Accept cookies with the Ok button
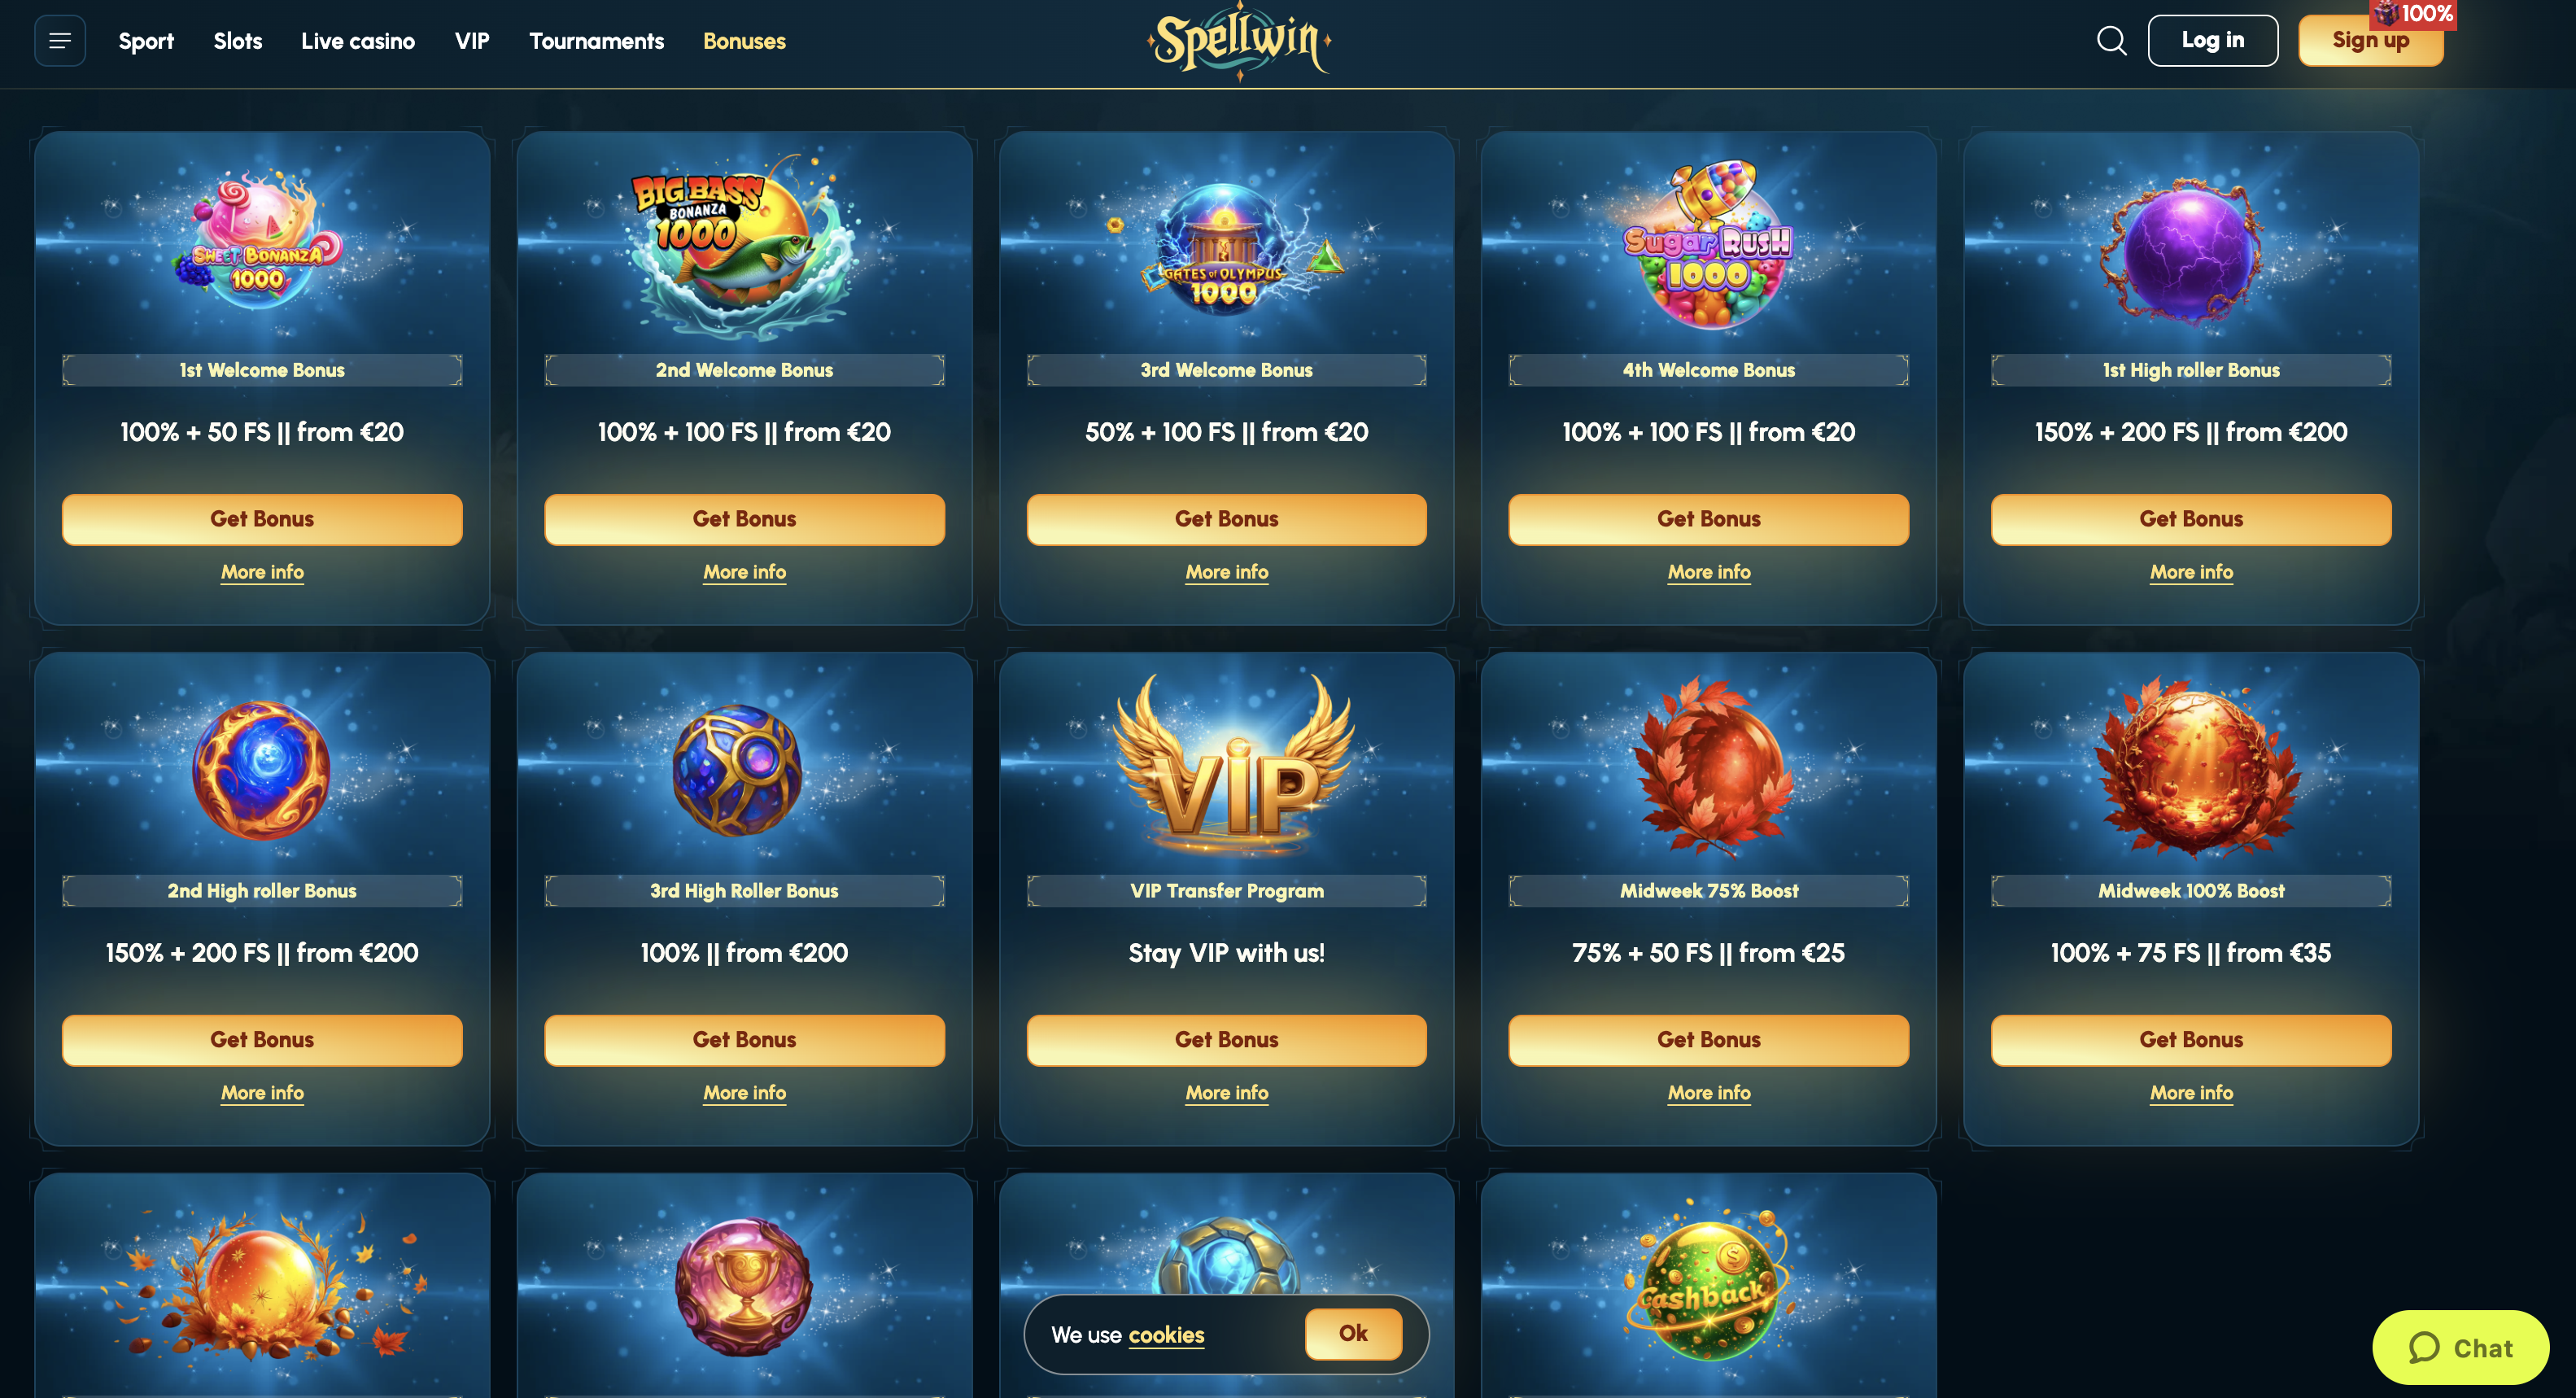This screenshot has height=1398, width=2576. click(1353, 1333)
